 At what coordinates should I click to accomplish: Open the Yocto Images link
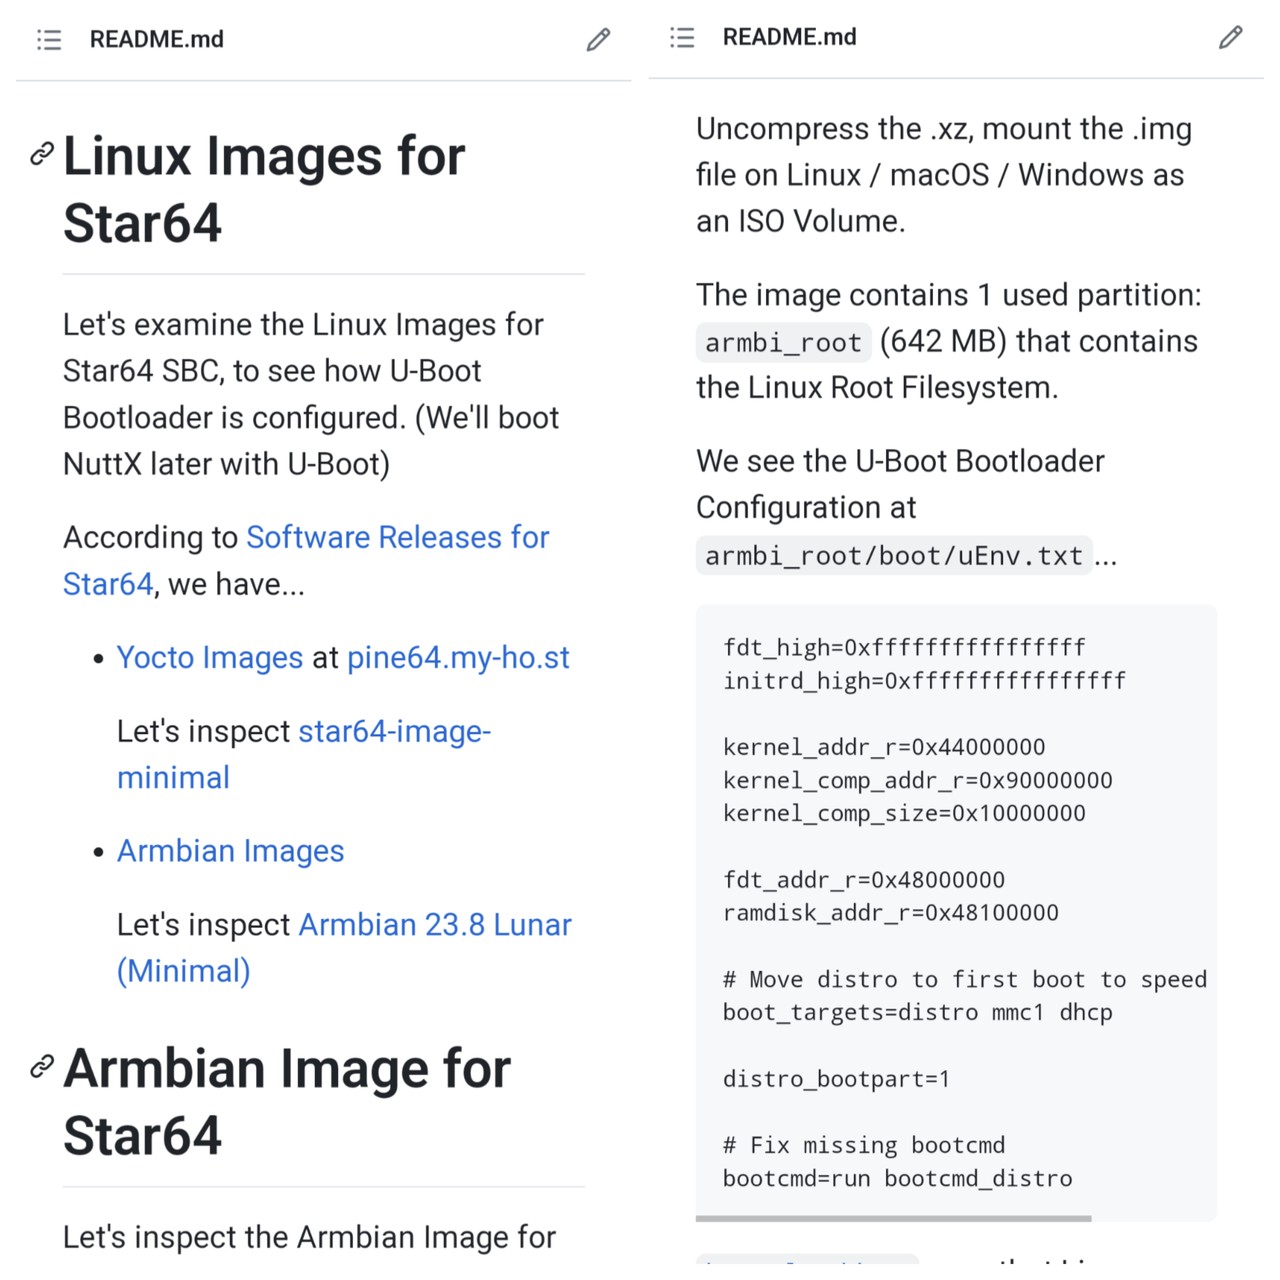tap(210, 658)
